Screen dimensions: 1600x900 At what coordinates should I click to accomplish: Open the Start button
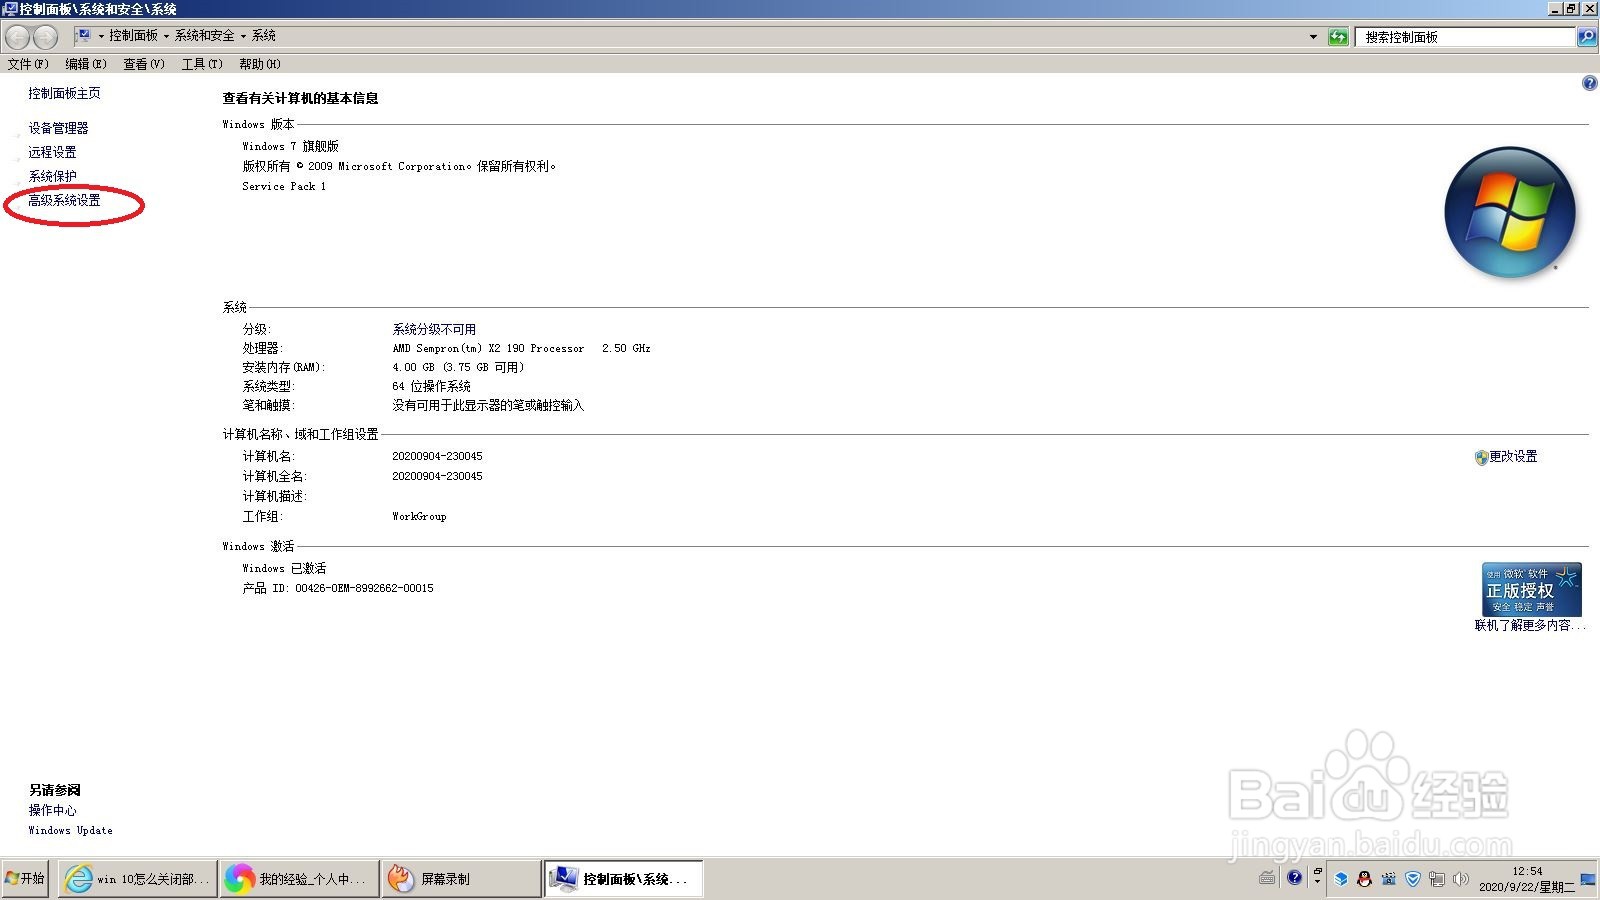(x=25, y=878)
